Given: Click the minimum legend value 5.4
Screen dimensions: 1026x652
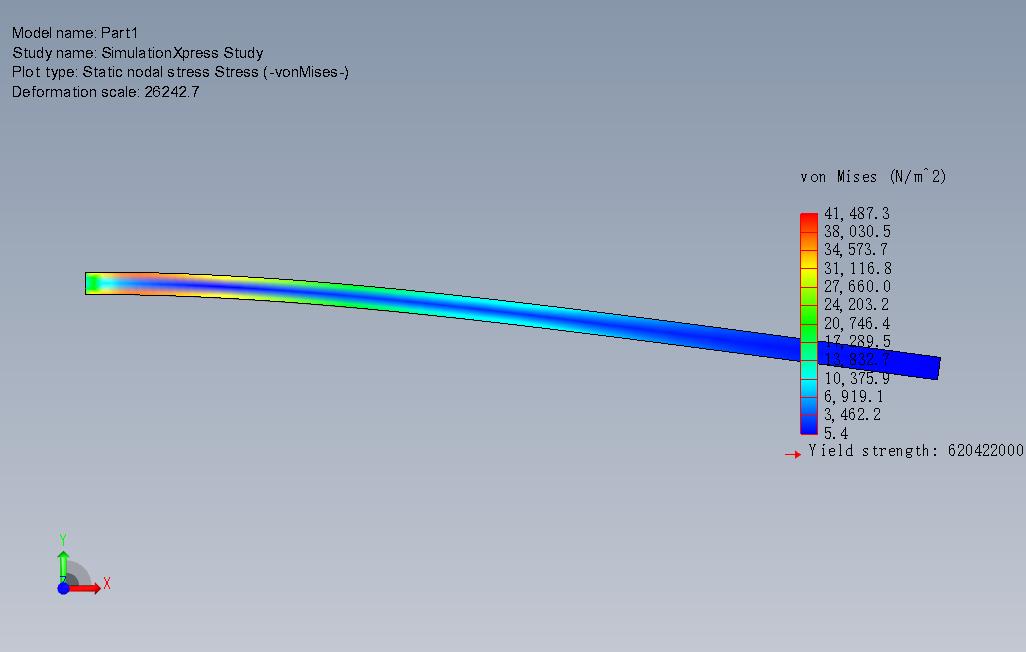Looking at the screenshot, I should (x=836, y=433).
